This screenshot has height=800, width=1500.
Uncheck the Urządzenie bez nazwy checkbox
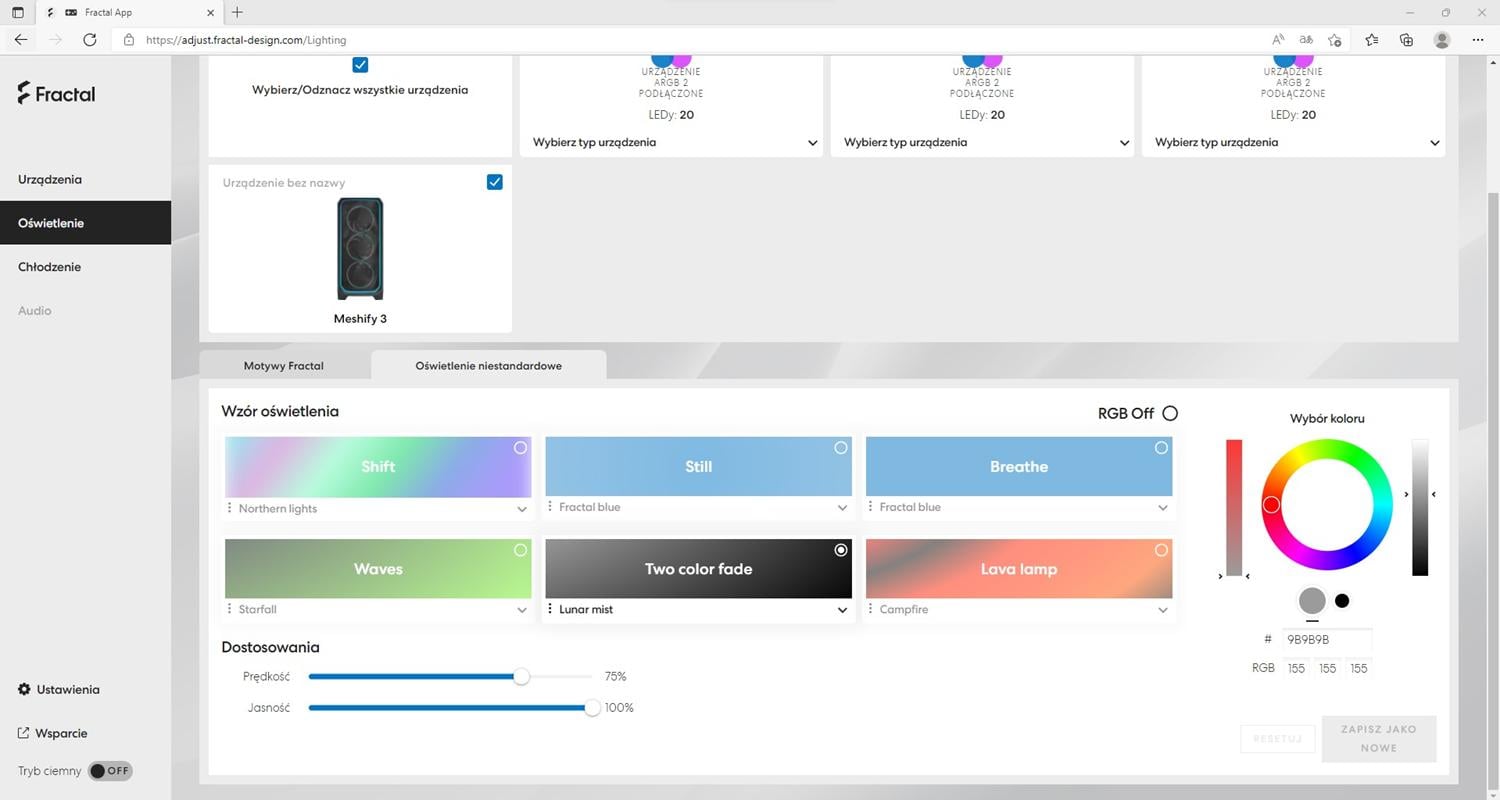(x=494, y=182)
